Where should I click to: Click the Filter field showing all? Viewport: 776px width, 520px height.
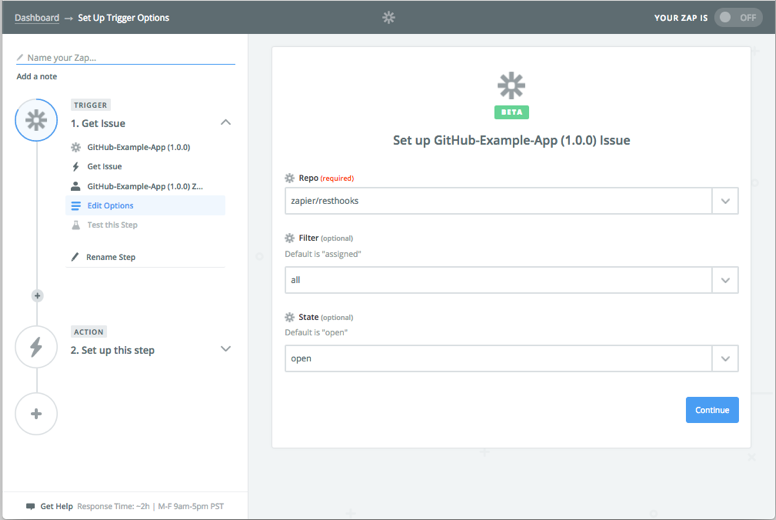[498, 280]
